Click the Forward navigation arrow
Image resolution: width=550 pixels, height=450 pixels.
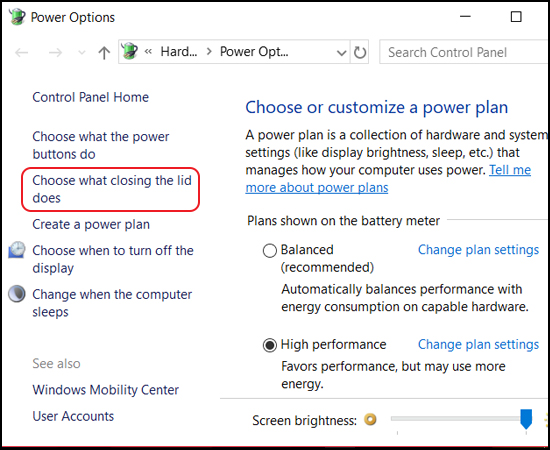pos(55,53)
